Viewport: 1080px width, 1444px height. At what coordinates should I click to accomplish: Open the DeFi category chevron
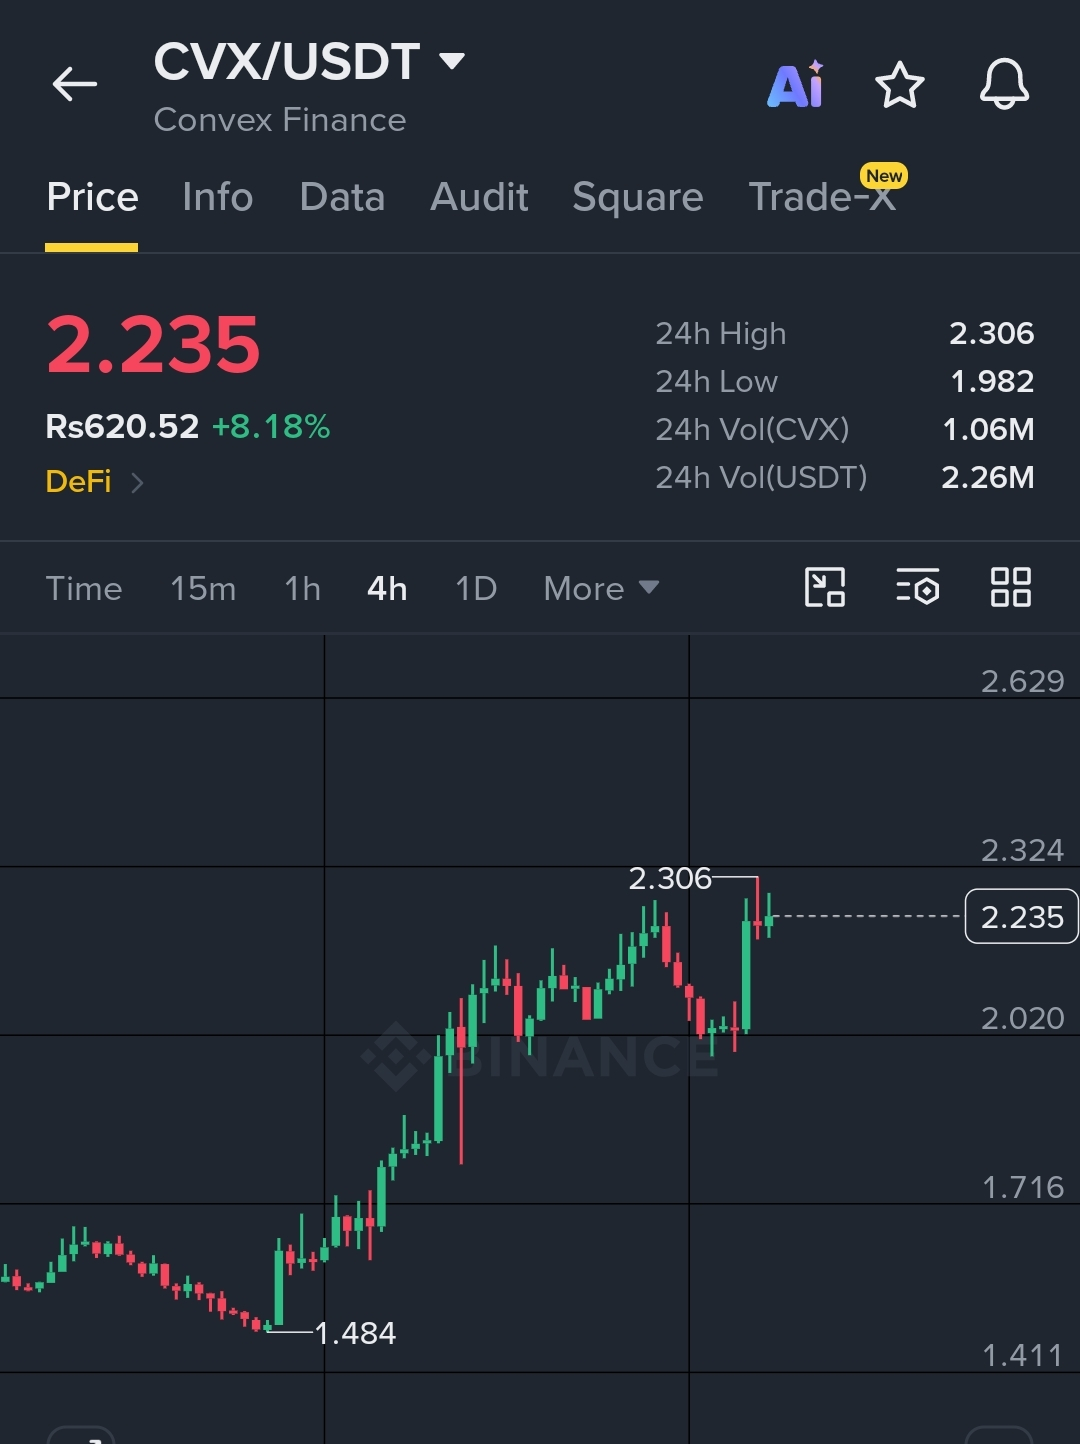pos(137,483)
